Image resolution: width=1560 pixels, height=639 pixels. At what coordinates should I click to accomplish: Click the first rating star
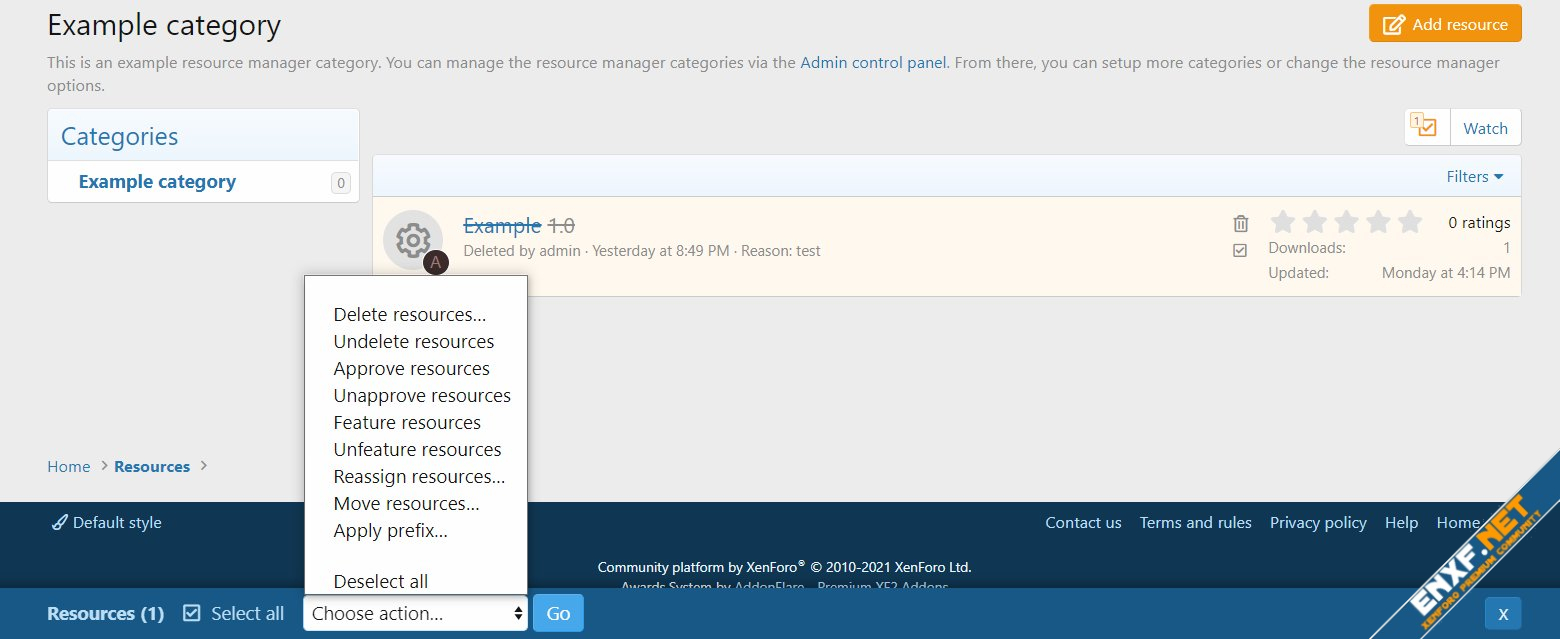click(1283, 222)
